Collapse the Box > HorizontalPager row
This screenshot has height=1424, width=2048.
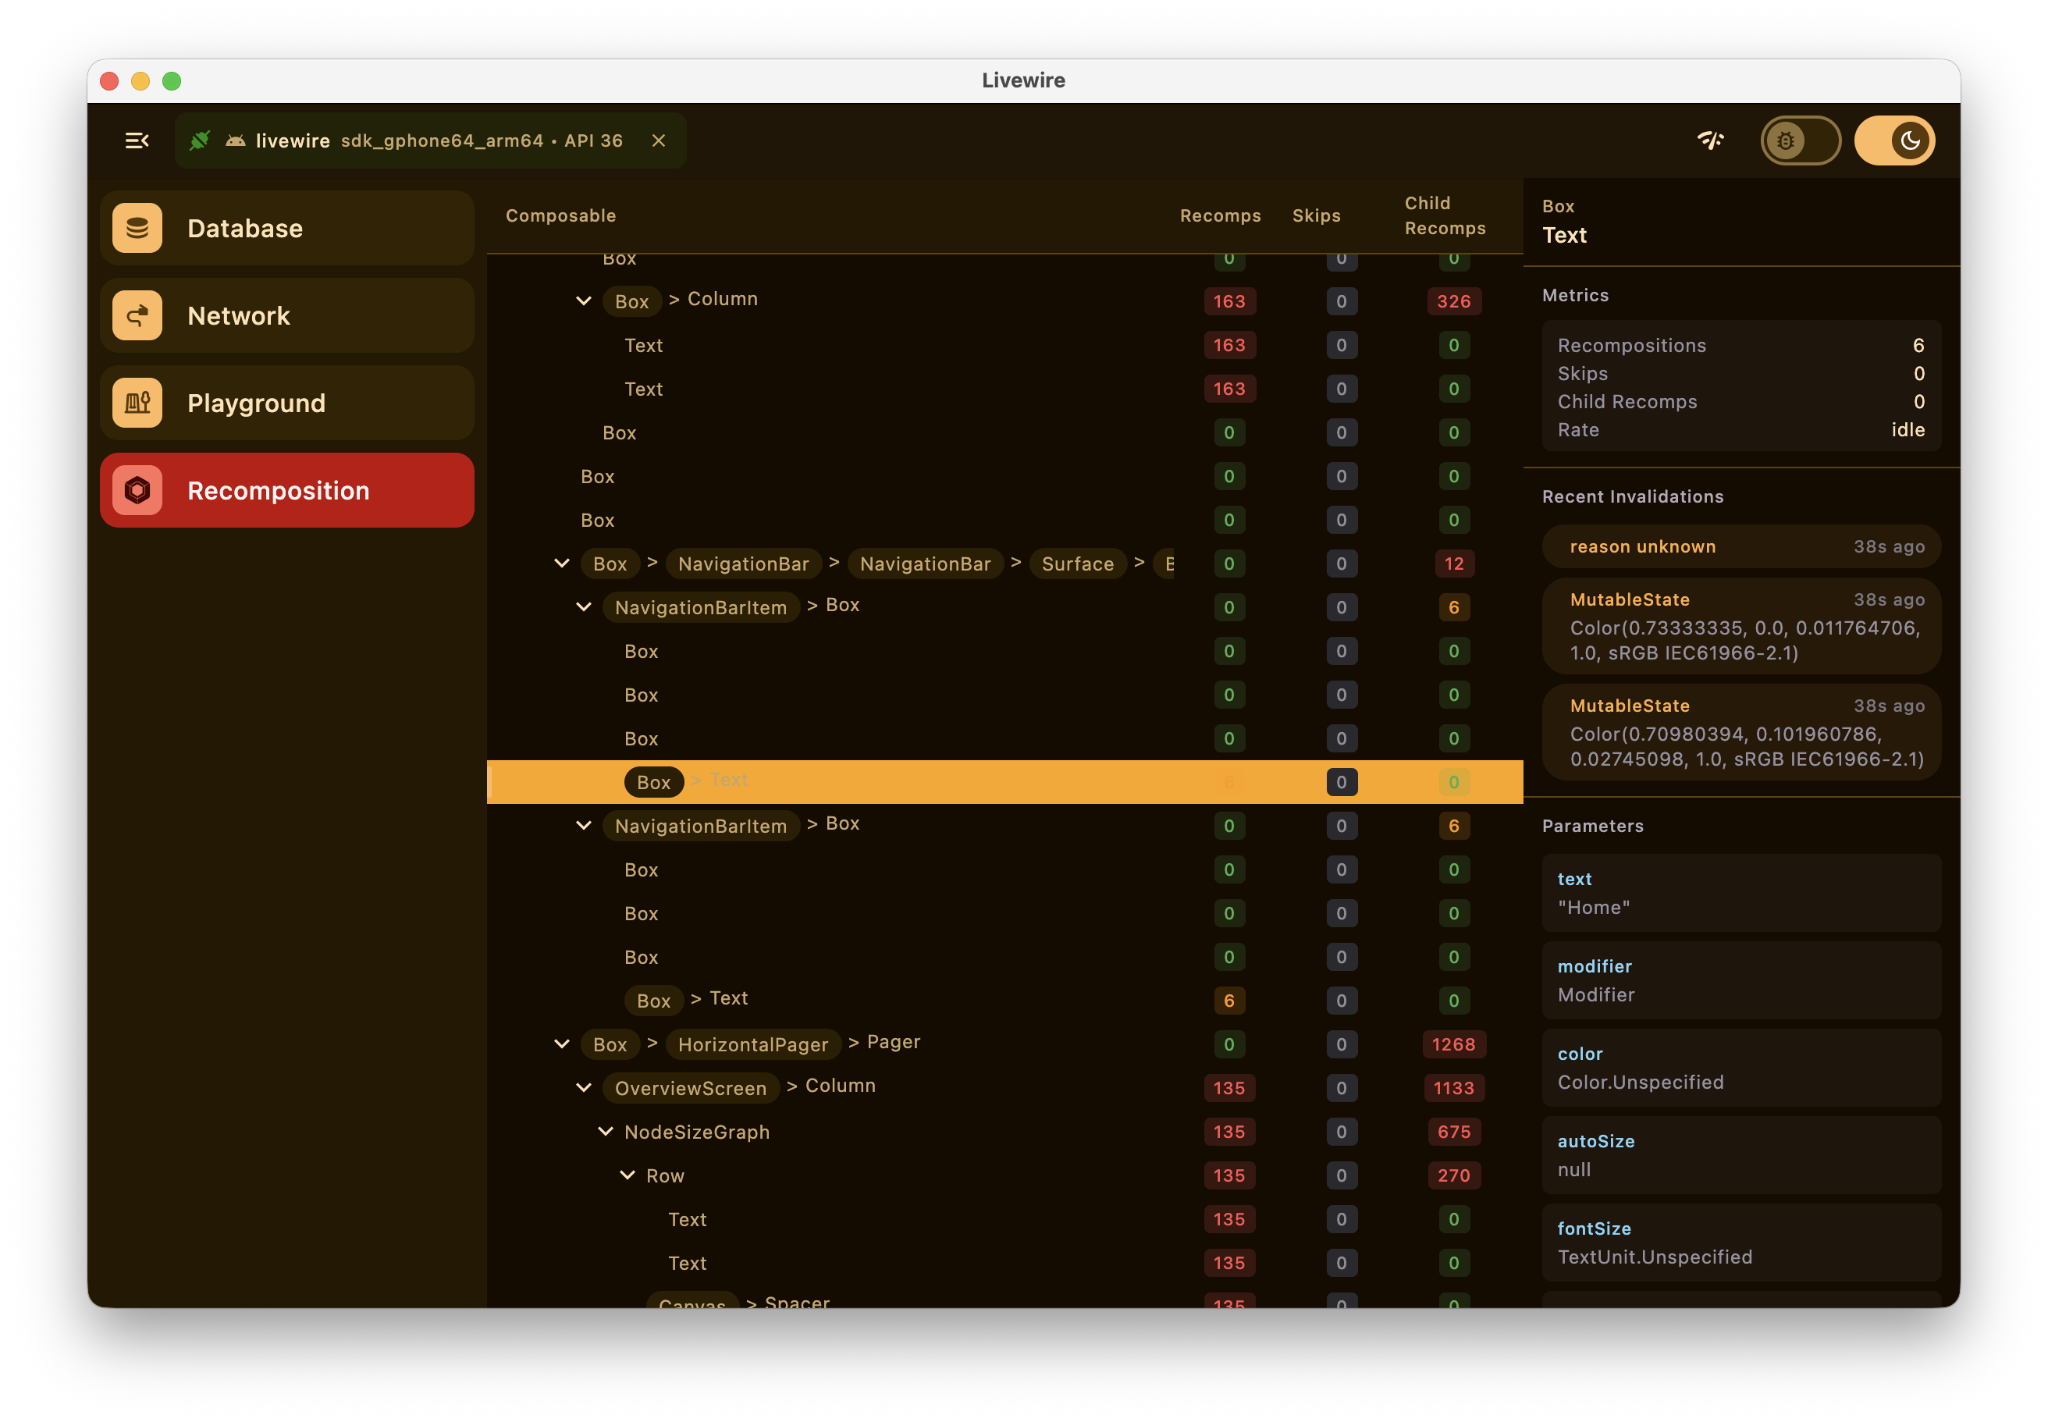click(562, 1044)
